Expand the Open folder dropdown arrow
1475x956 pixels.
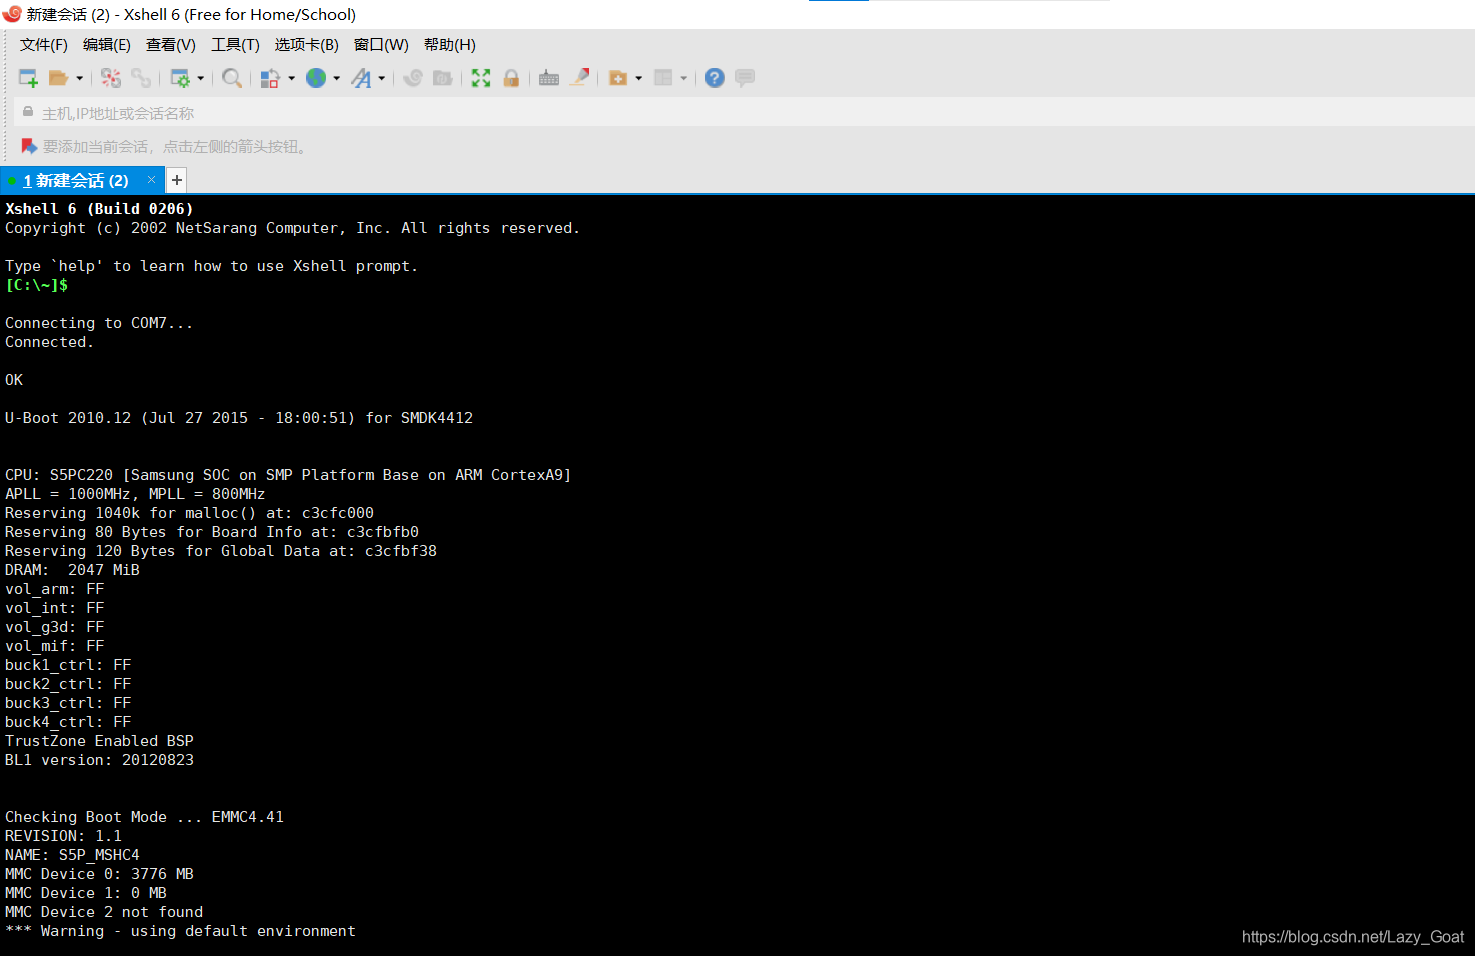[80, 78]
